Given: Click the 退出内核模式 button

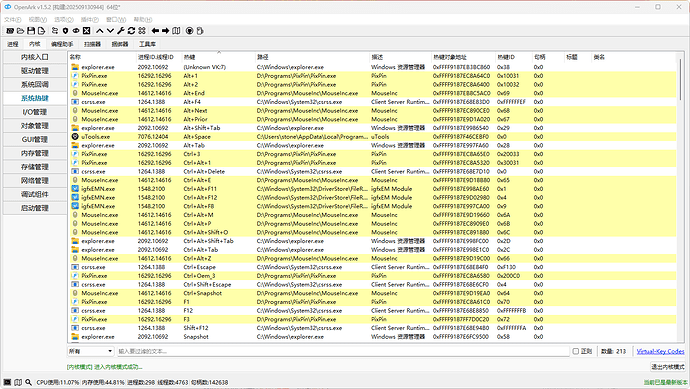Looking at the screenshot, I should point(668,367).
